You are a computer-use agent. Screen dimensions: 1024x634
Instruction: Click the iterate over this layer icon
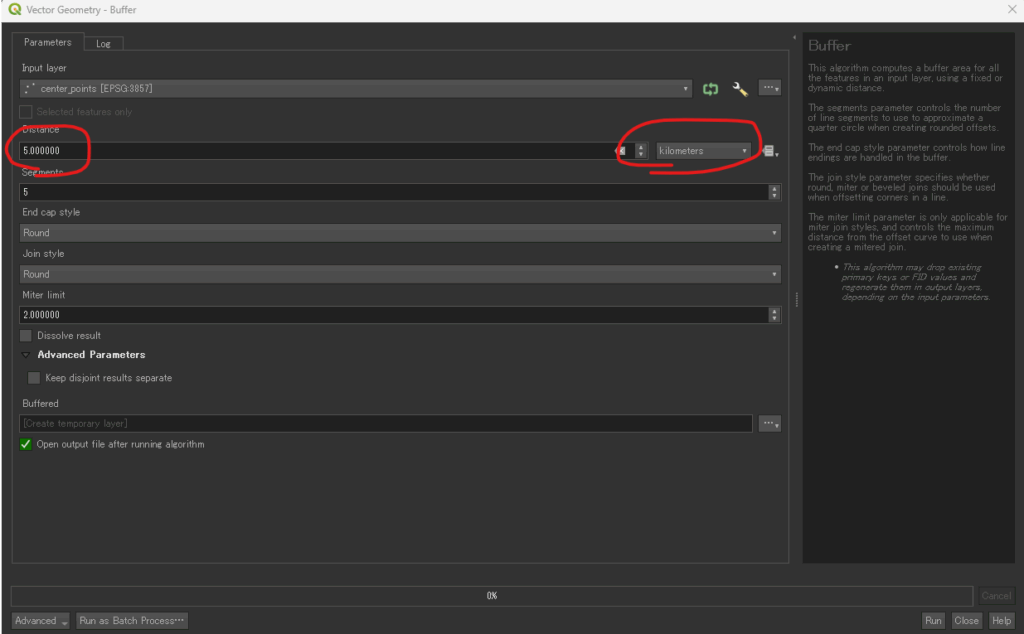[x=711, y=89]
